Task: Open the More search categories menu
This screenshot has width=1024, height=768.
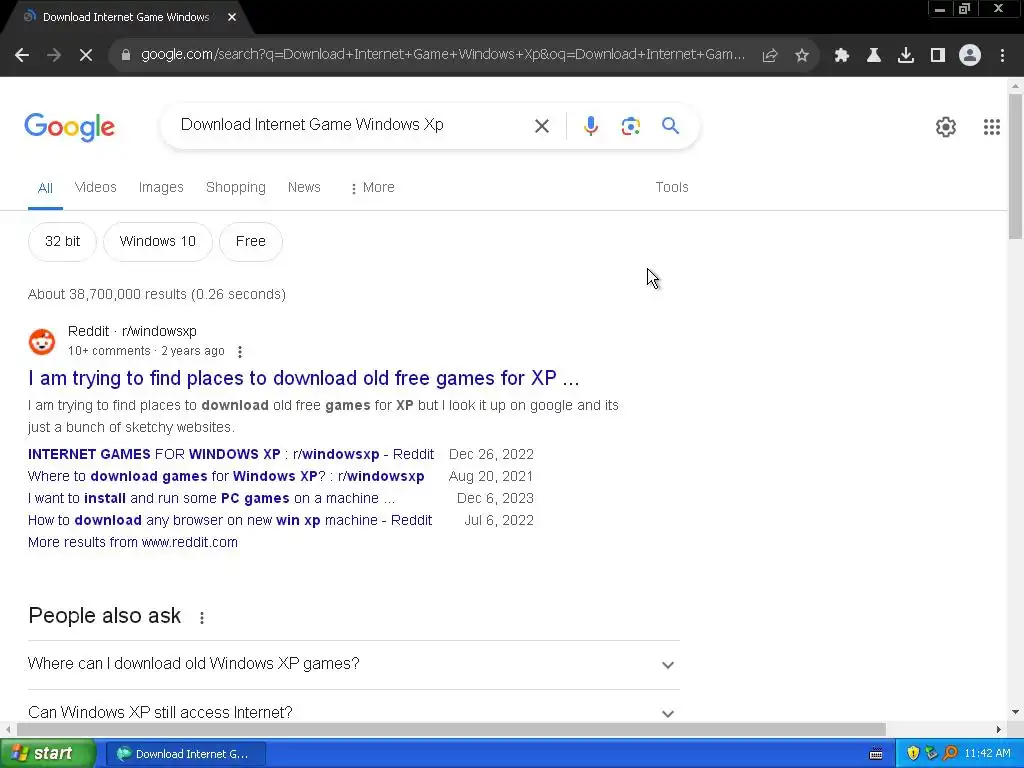Action: pyautogui.click(x=372, y=187)
